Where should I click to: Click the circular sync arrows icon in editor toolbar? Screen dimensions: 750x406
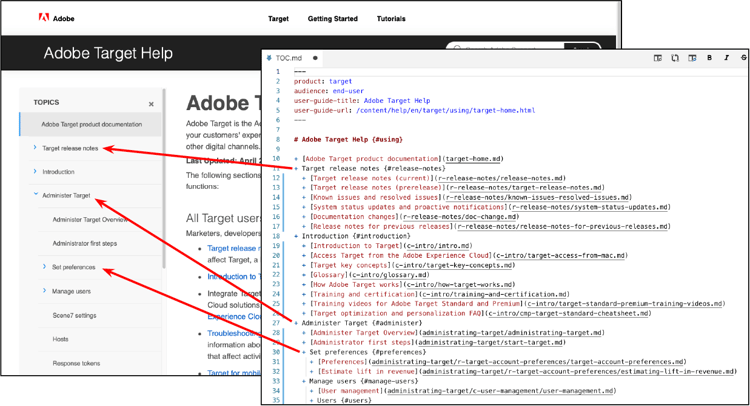(675, 58)
